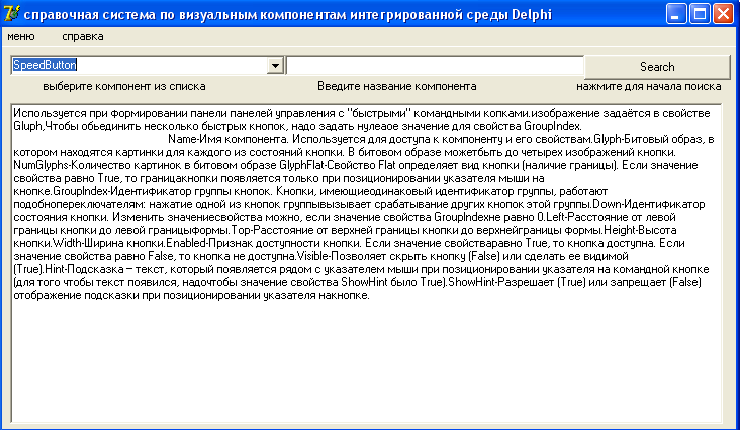The width and height of the screenshot is (743, 438).
Task: Click the label 'Введите название компонента'
Action: (x=397, y=86)
